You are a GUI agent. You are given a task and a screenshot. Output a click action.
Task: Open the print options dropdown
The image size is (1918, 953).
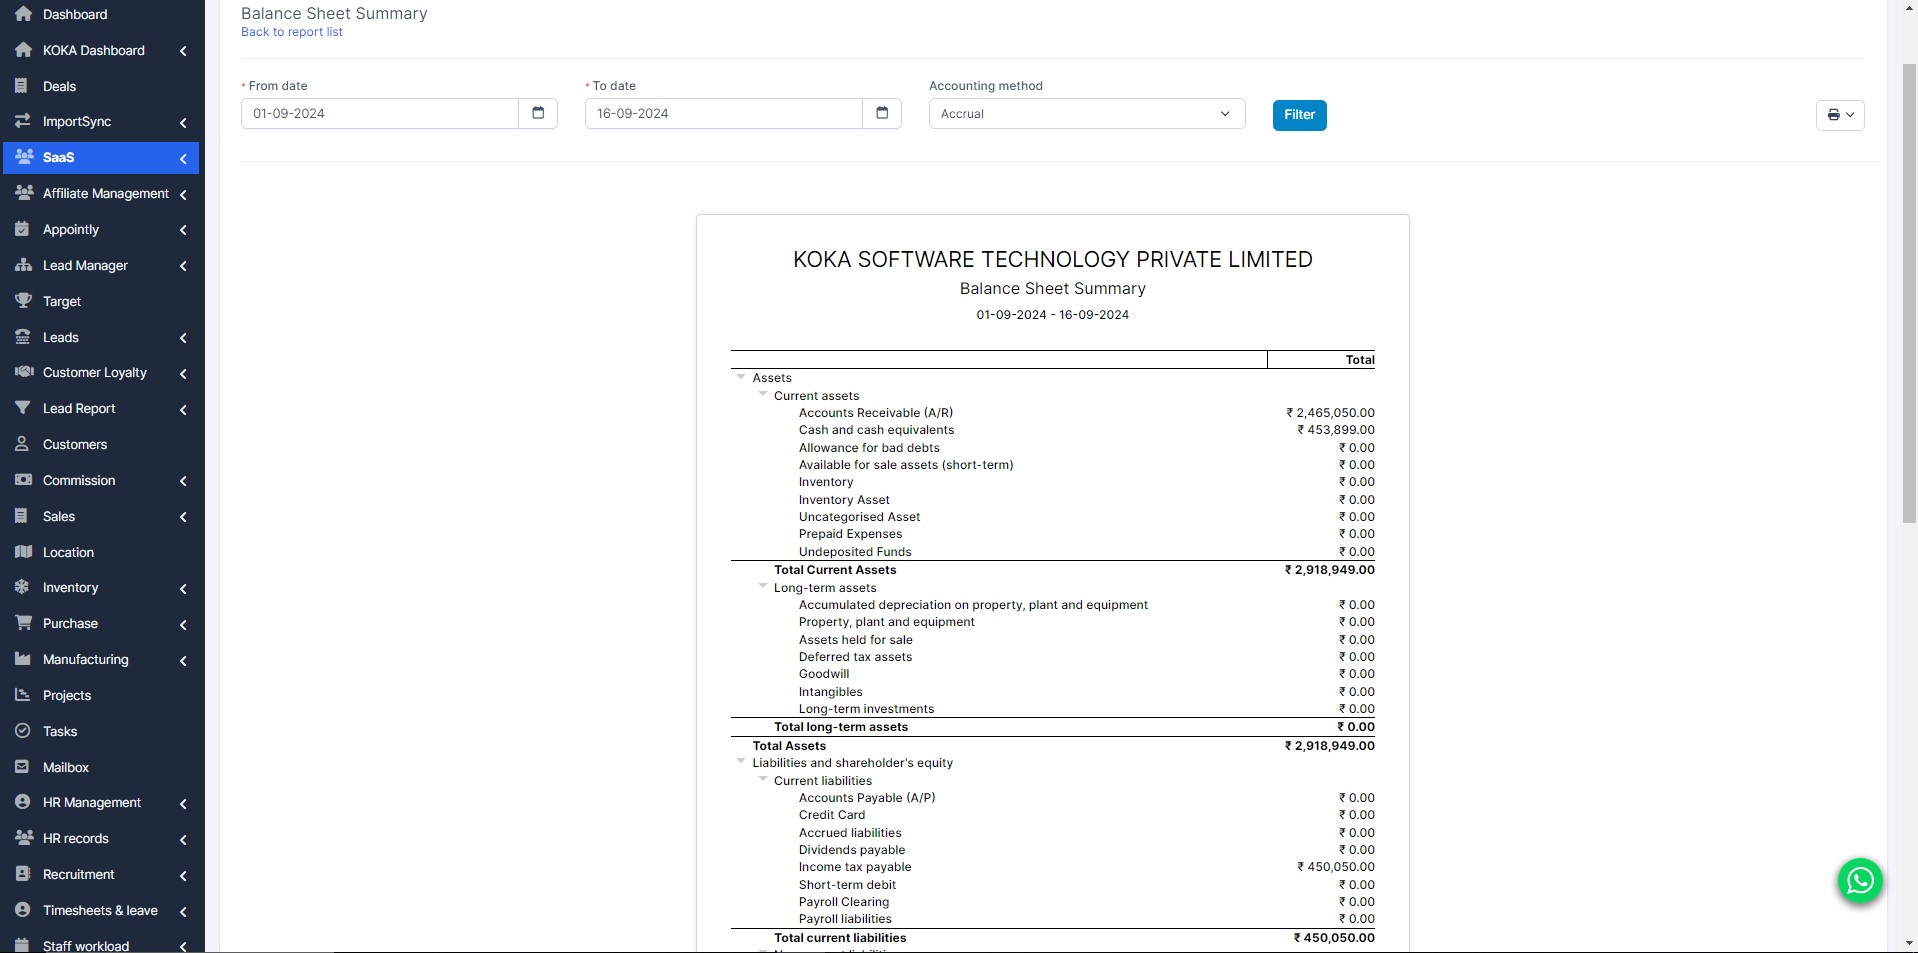pyautogui.click(x=1840, y=115)
